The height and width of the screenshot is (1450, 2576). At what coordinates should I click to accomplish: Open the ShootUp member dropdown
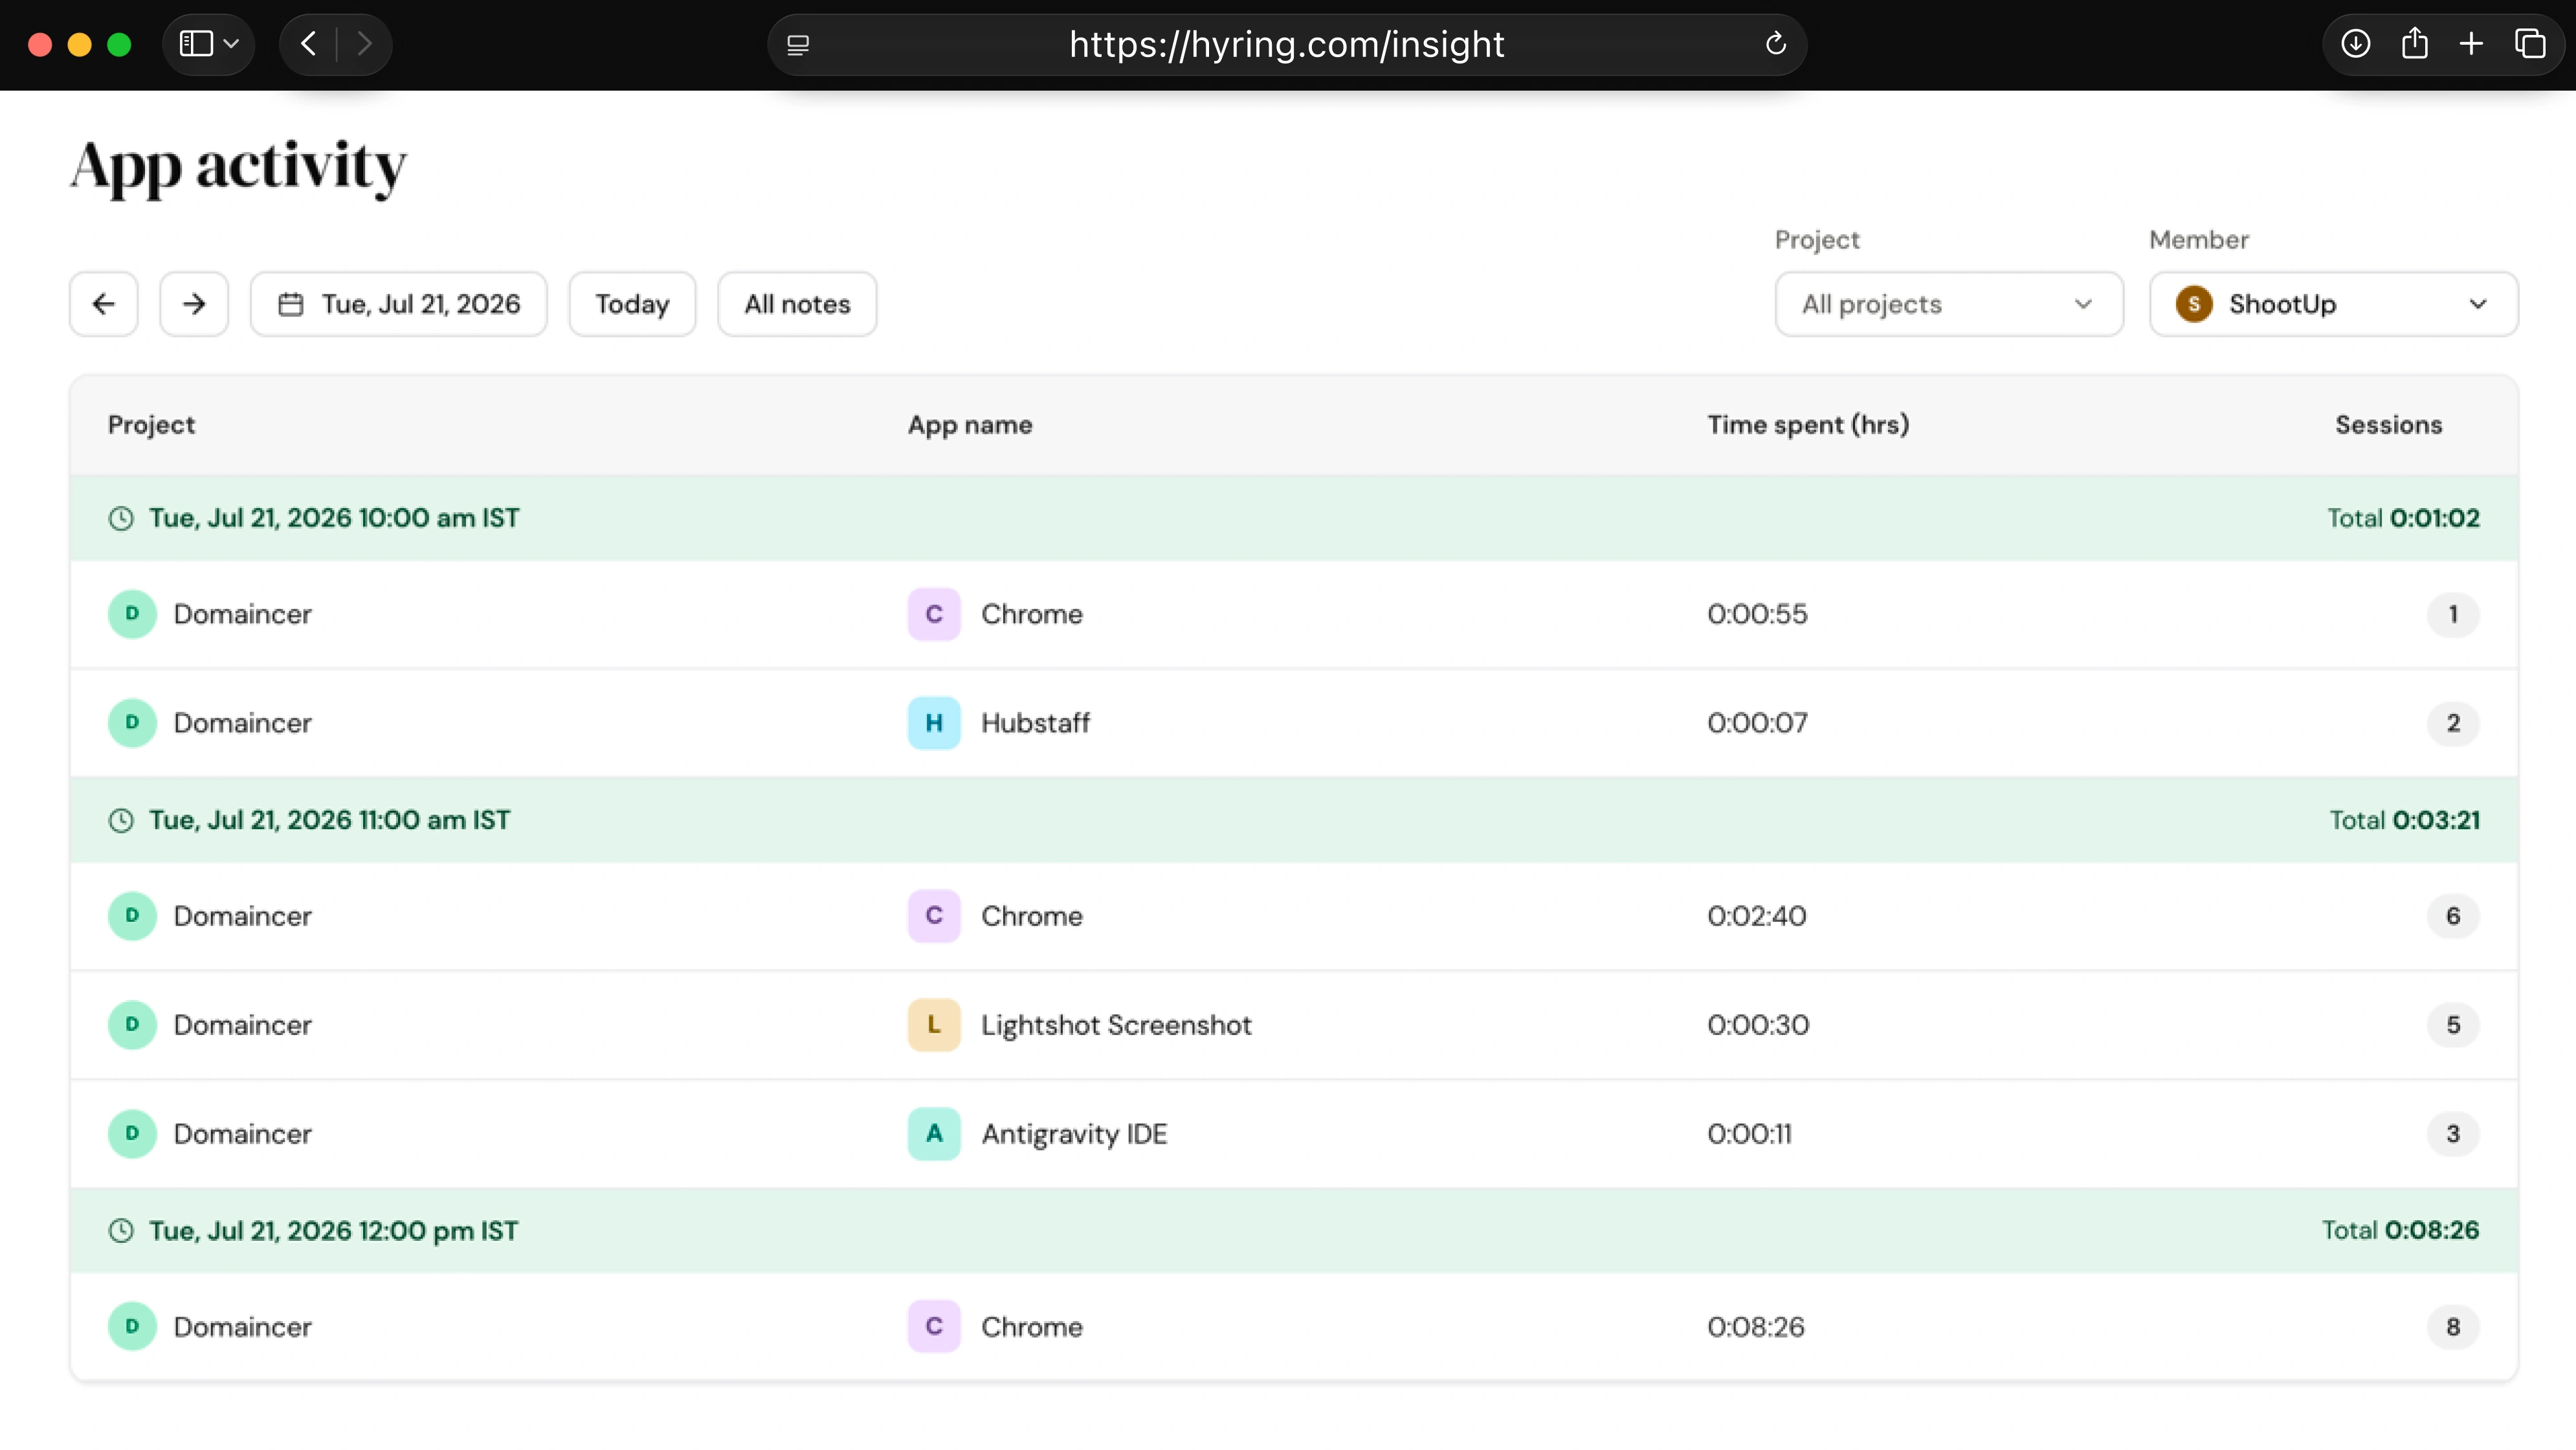(2334, 304)
